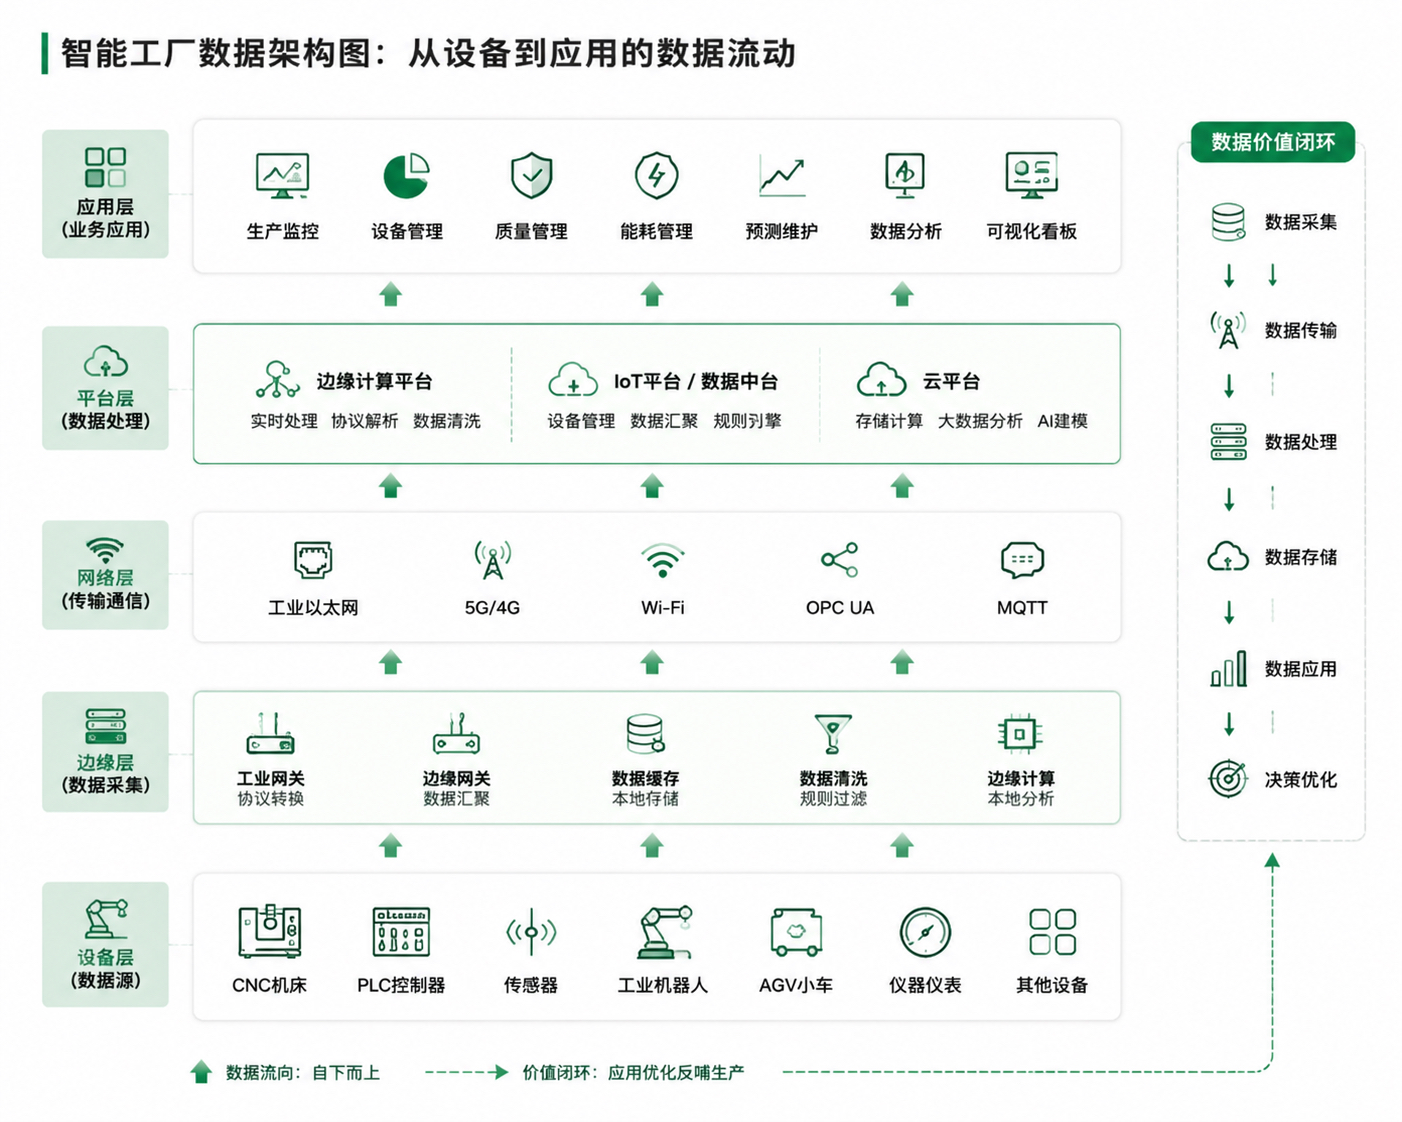Screen dimensions: 1402x1122
Task: Click the 大数据分析 label
Action: [x=980, y=421]
